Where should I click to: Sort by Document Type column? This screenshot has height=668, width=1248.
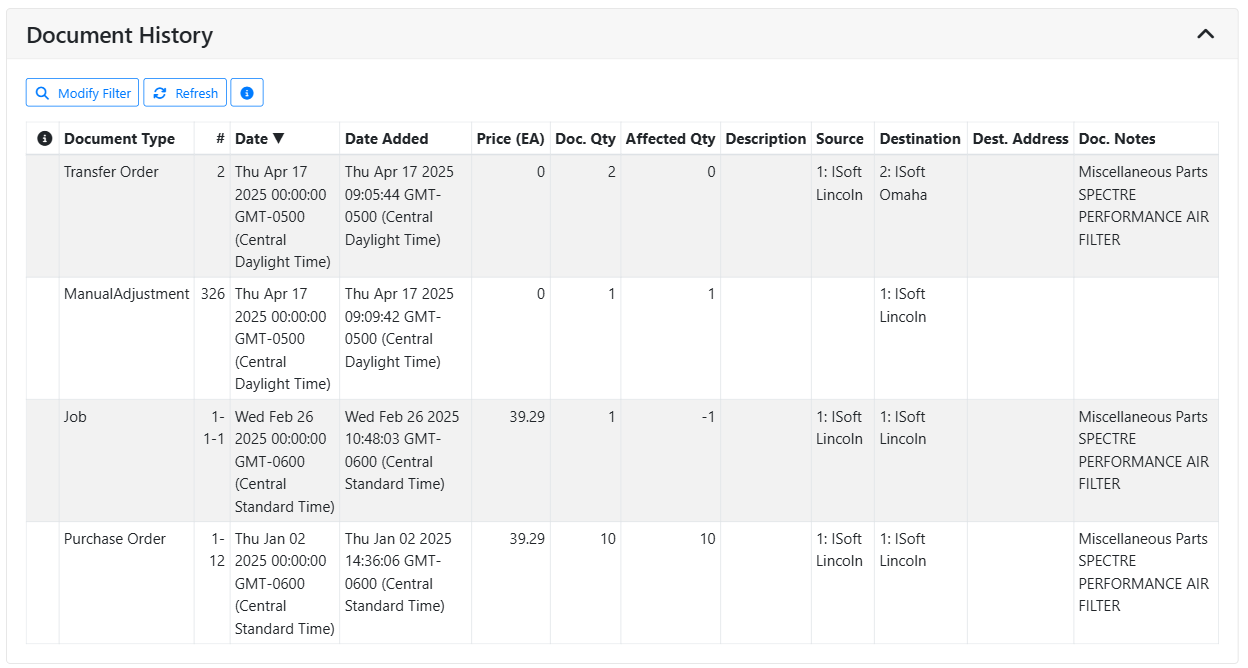click(x=119, y=139)
